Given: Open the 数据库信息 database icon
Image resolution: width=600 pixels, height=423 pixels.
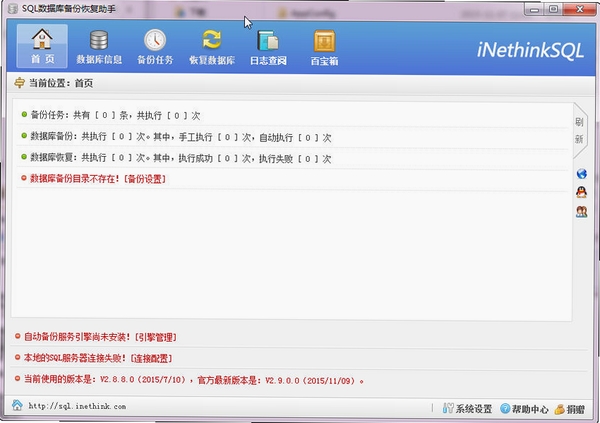Looking at the screenshot, I should (x=99, y=47).
